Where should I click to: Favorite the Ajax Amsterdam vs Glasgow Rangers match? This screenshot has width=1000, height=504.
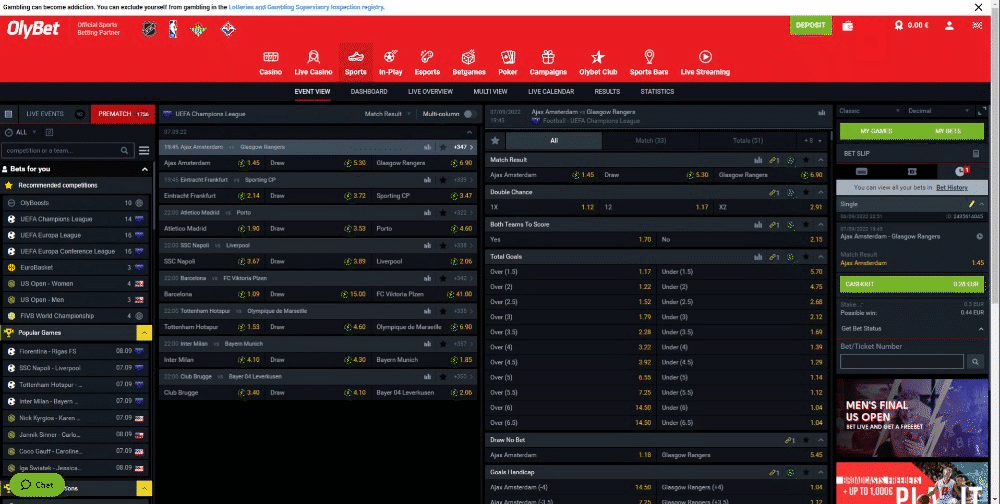[443, 146]
